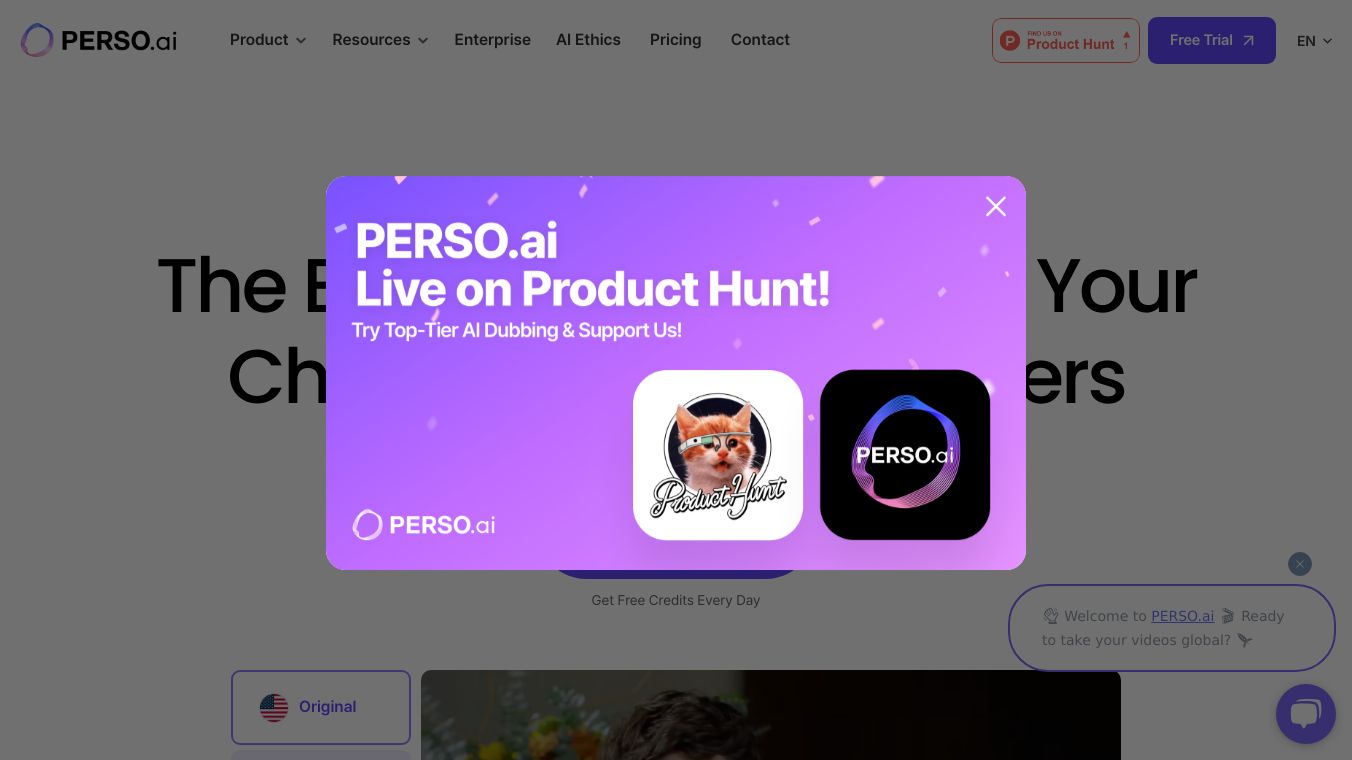Close the Product Hunt popup with X
The height and width of the screenshot is (760, 1352).
pyautogui.click(x=996, y=206)
